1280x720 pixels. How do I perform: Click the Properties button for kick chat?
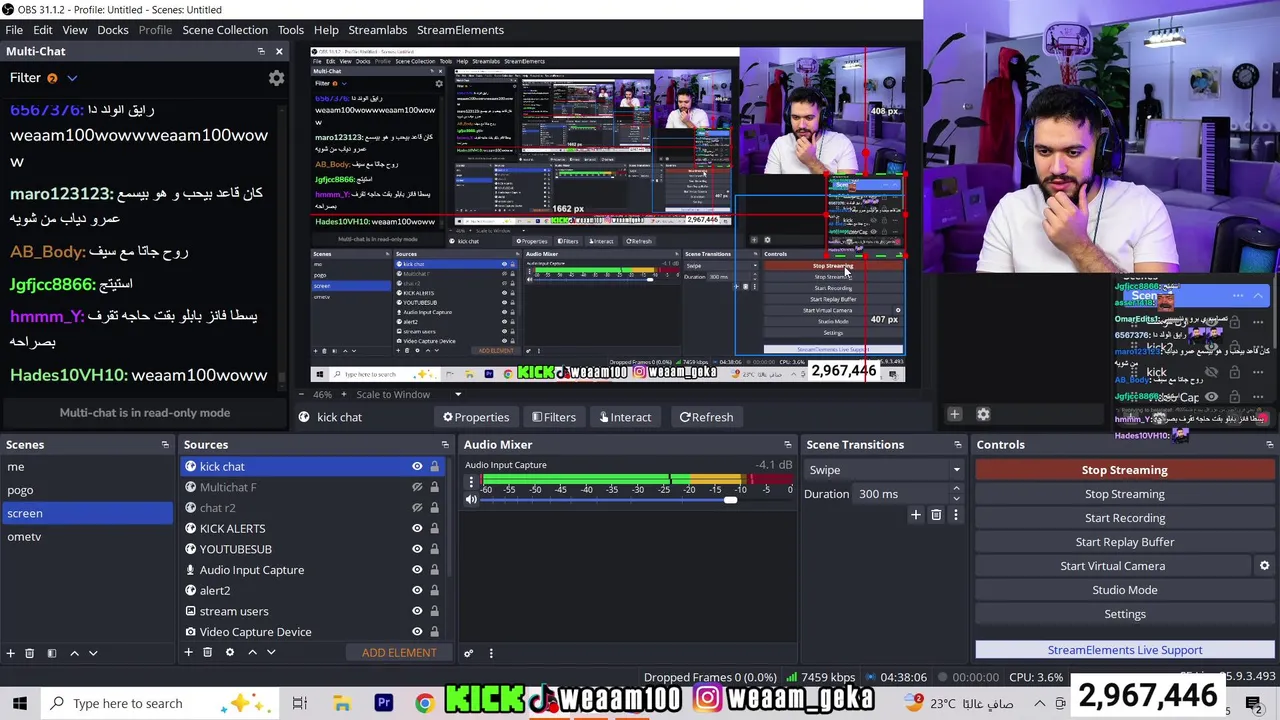(476, 417)
